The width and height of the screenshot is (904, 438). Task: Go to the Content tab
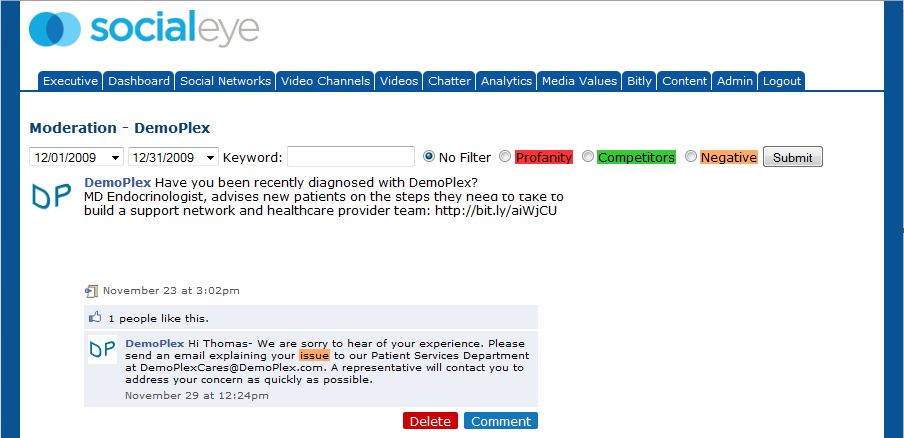point(684,81)
